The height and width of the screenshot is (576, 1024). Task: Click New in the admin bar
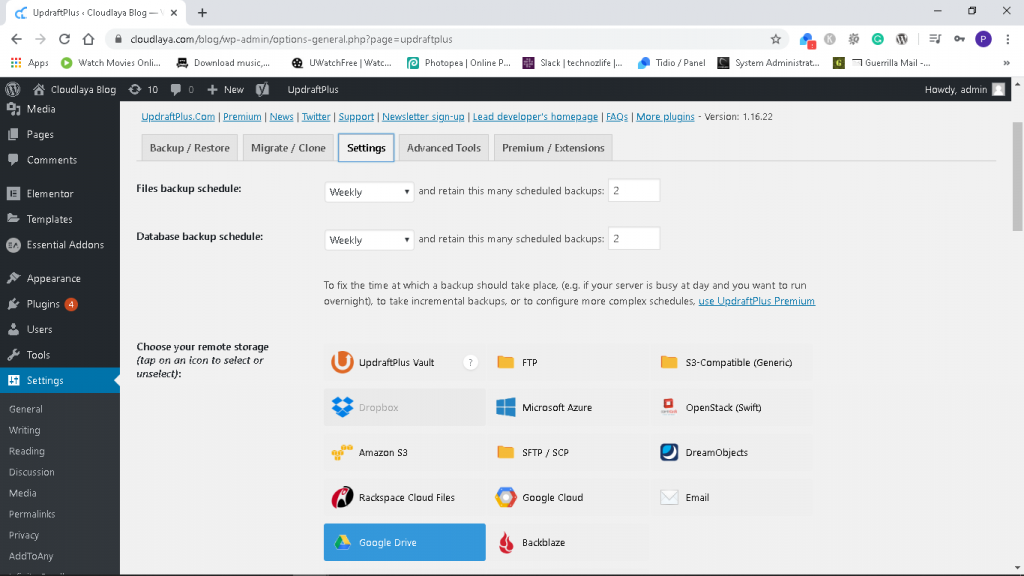[225, 89]
